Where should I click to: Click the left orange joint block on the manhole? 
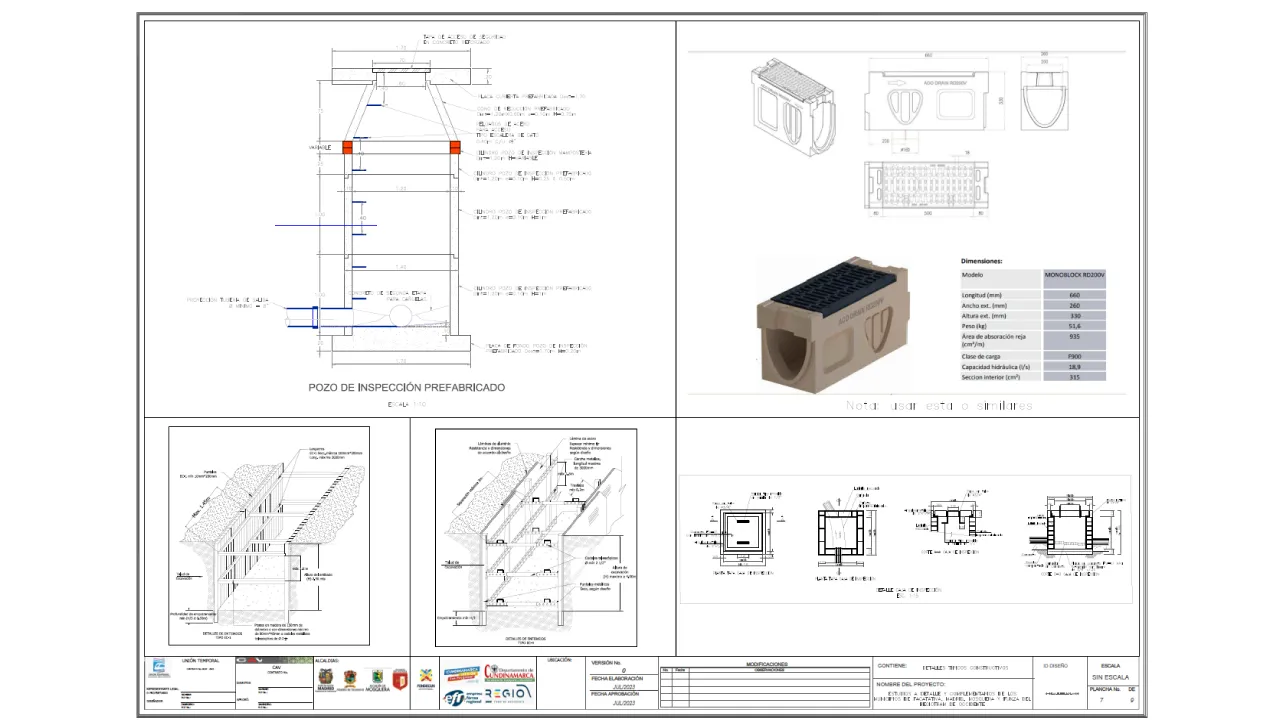pos(348,147)
